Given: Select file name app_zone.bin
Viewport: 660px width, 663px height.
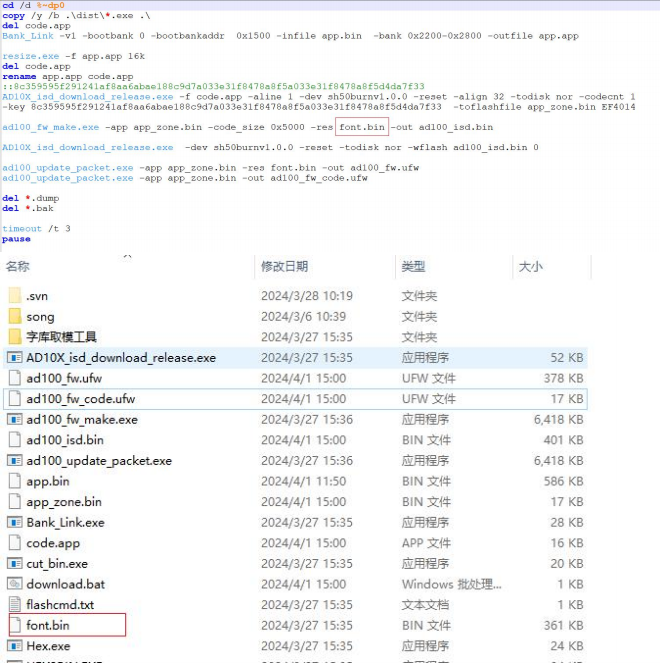Looking at the screenshot, I should (x=64, y=502).
